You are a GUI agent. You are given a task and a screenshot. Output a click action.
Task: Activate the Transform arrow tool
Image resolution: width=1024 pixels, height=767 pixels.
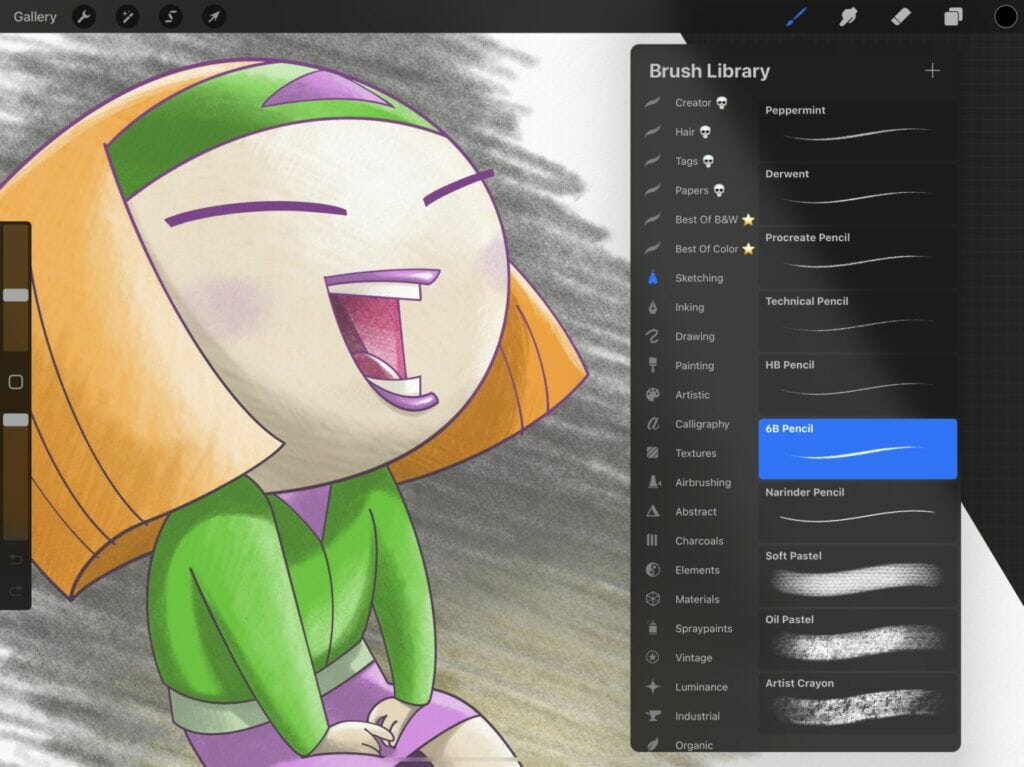[x=214, y=16]
